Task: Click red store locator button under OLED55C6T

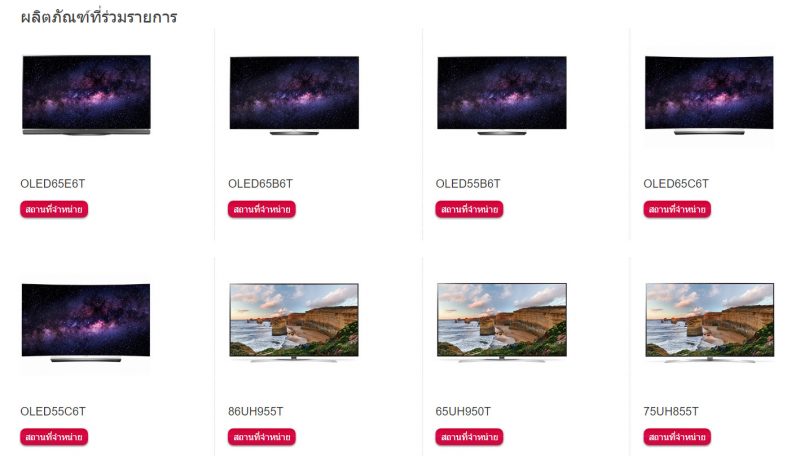Action: (54, 437)
